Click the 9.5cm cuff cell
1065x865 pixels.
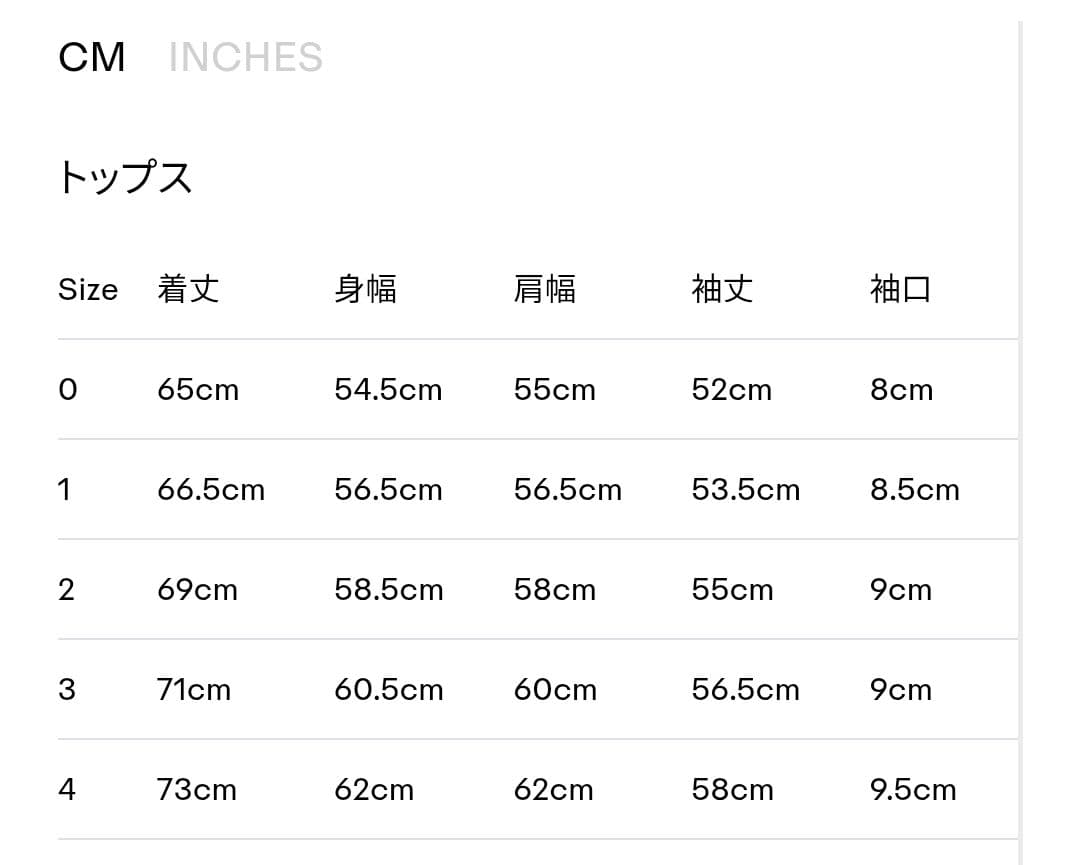point(913,790)
